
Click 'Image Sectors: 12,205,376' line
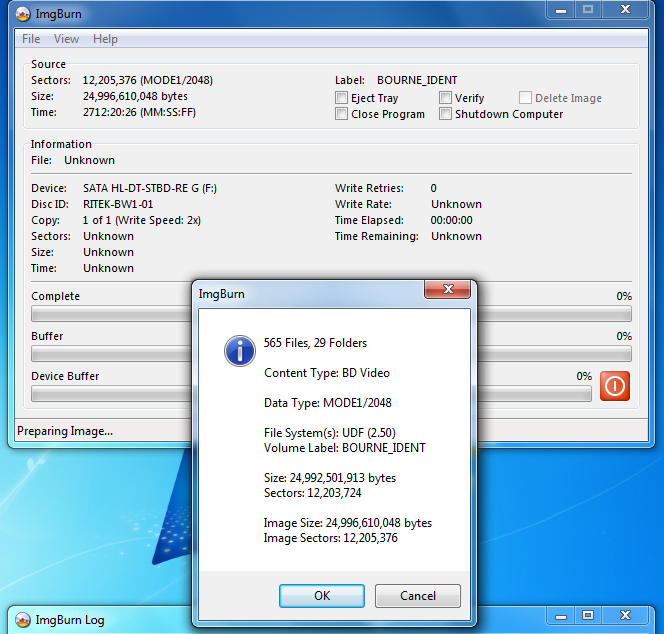click(x=331, y=538)
